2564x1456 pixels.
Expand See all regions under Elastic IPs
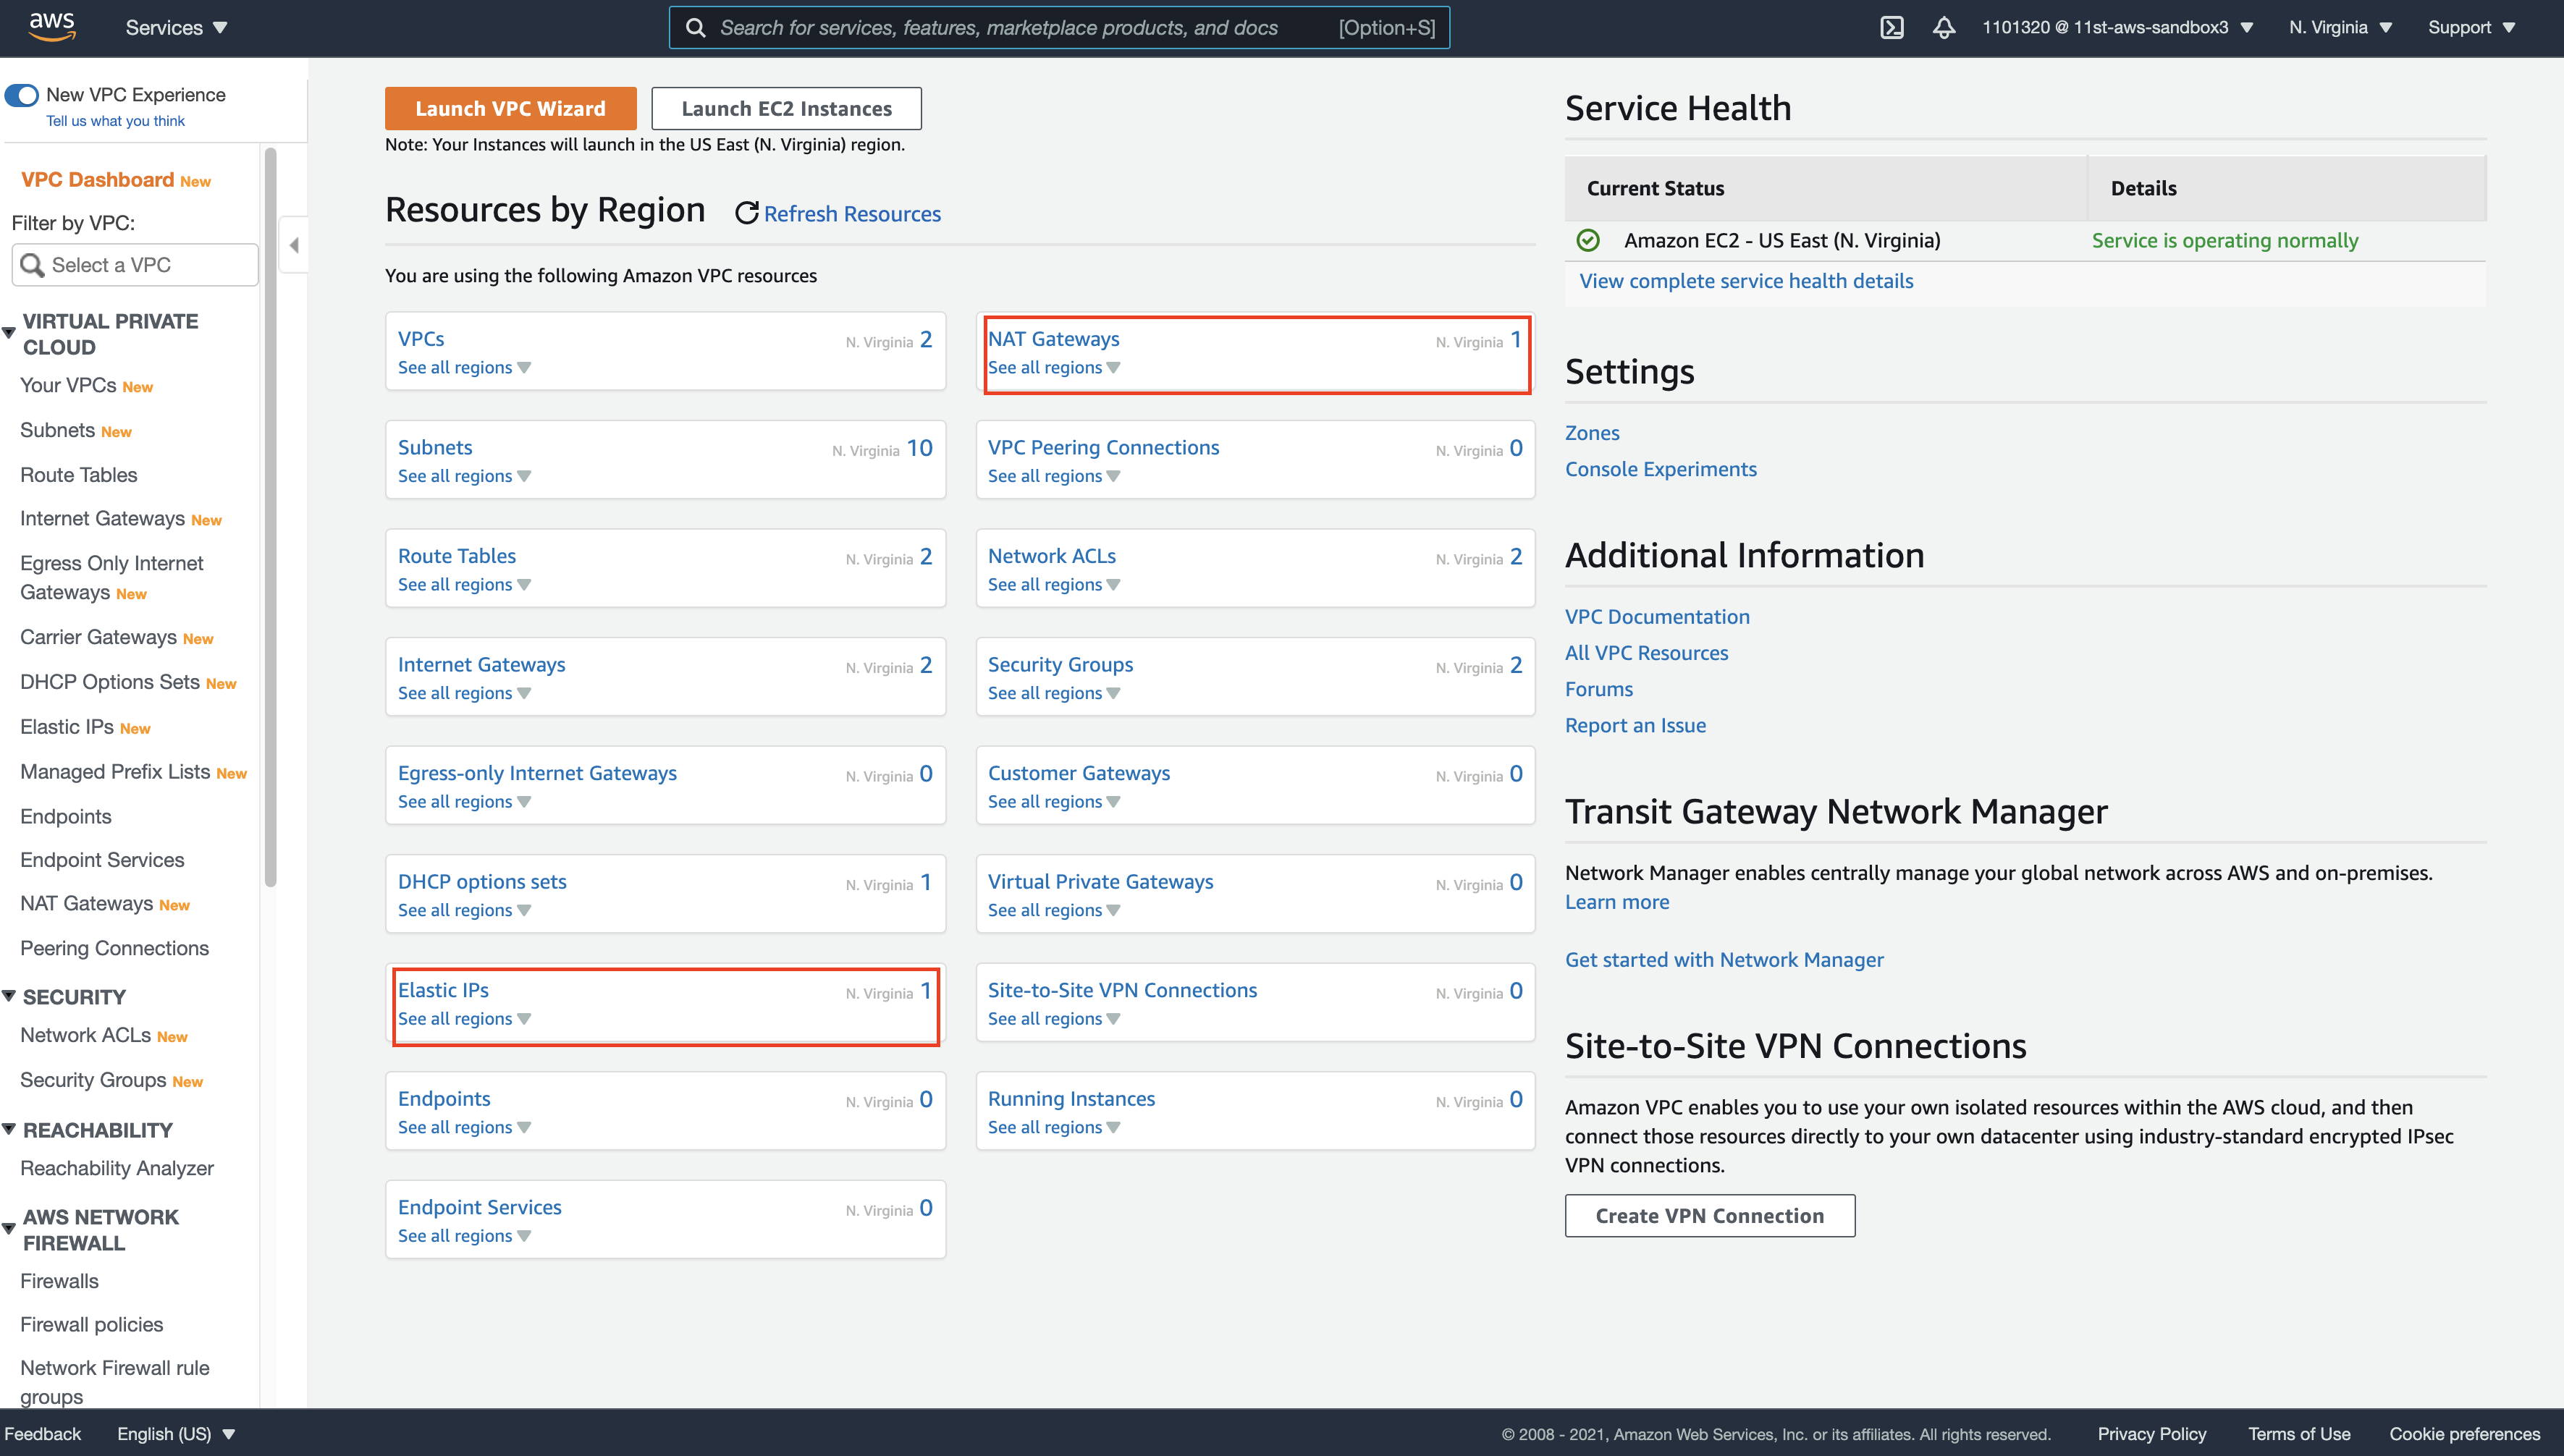(x=464, y=1019)
